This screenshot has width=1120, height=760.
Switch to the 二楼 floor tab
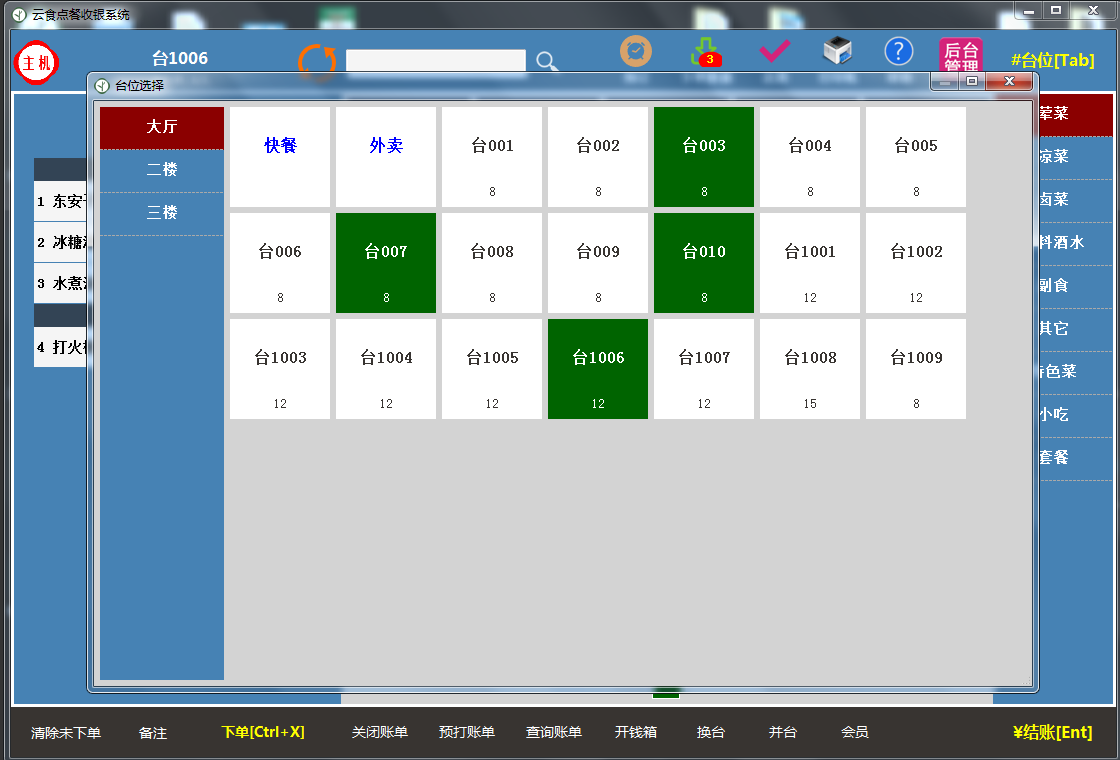(162, 170)
